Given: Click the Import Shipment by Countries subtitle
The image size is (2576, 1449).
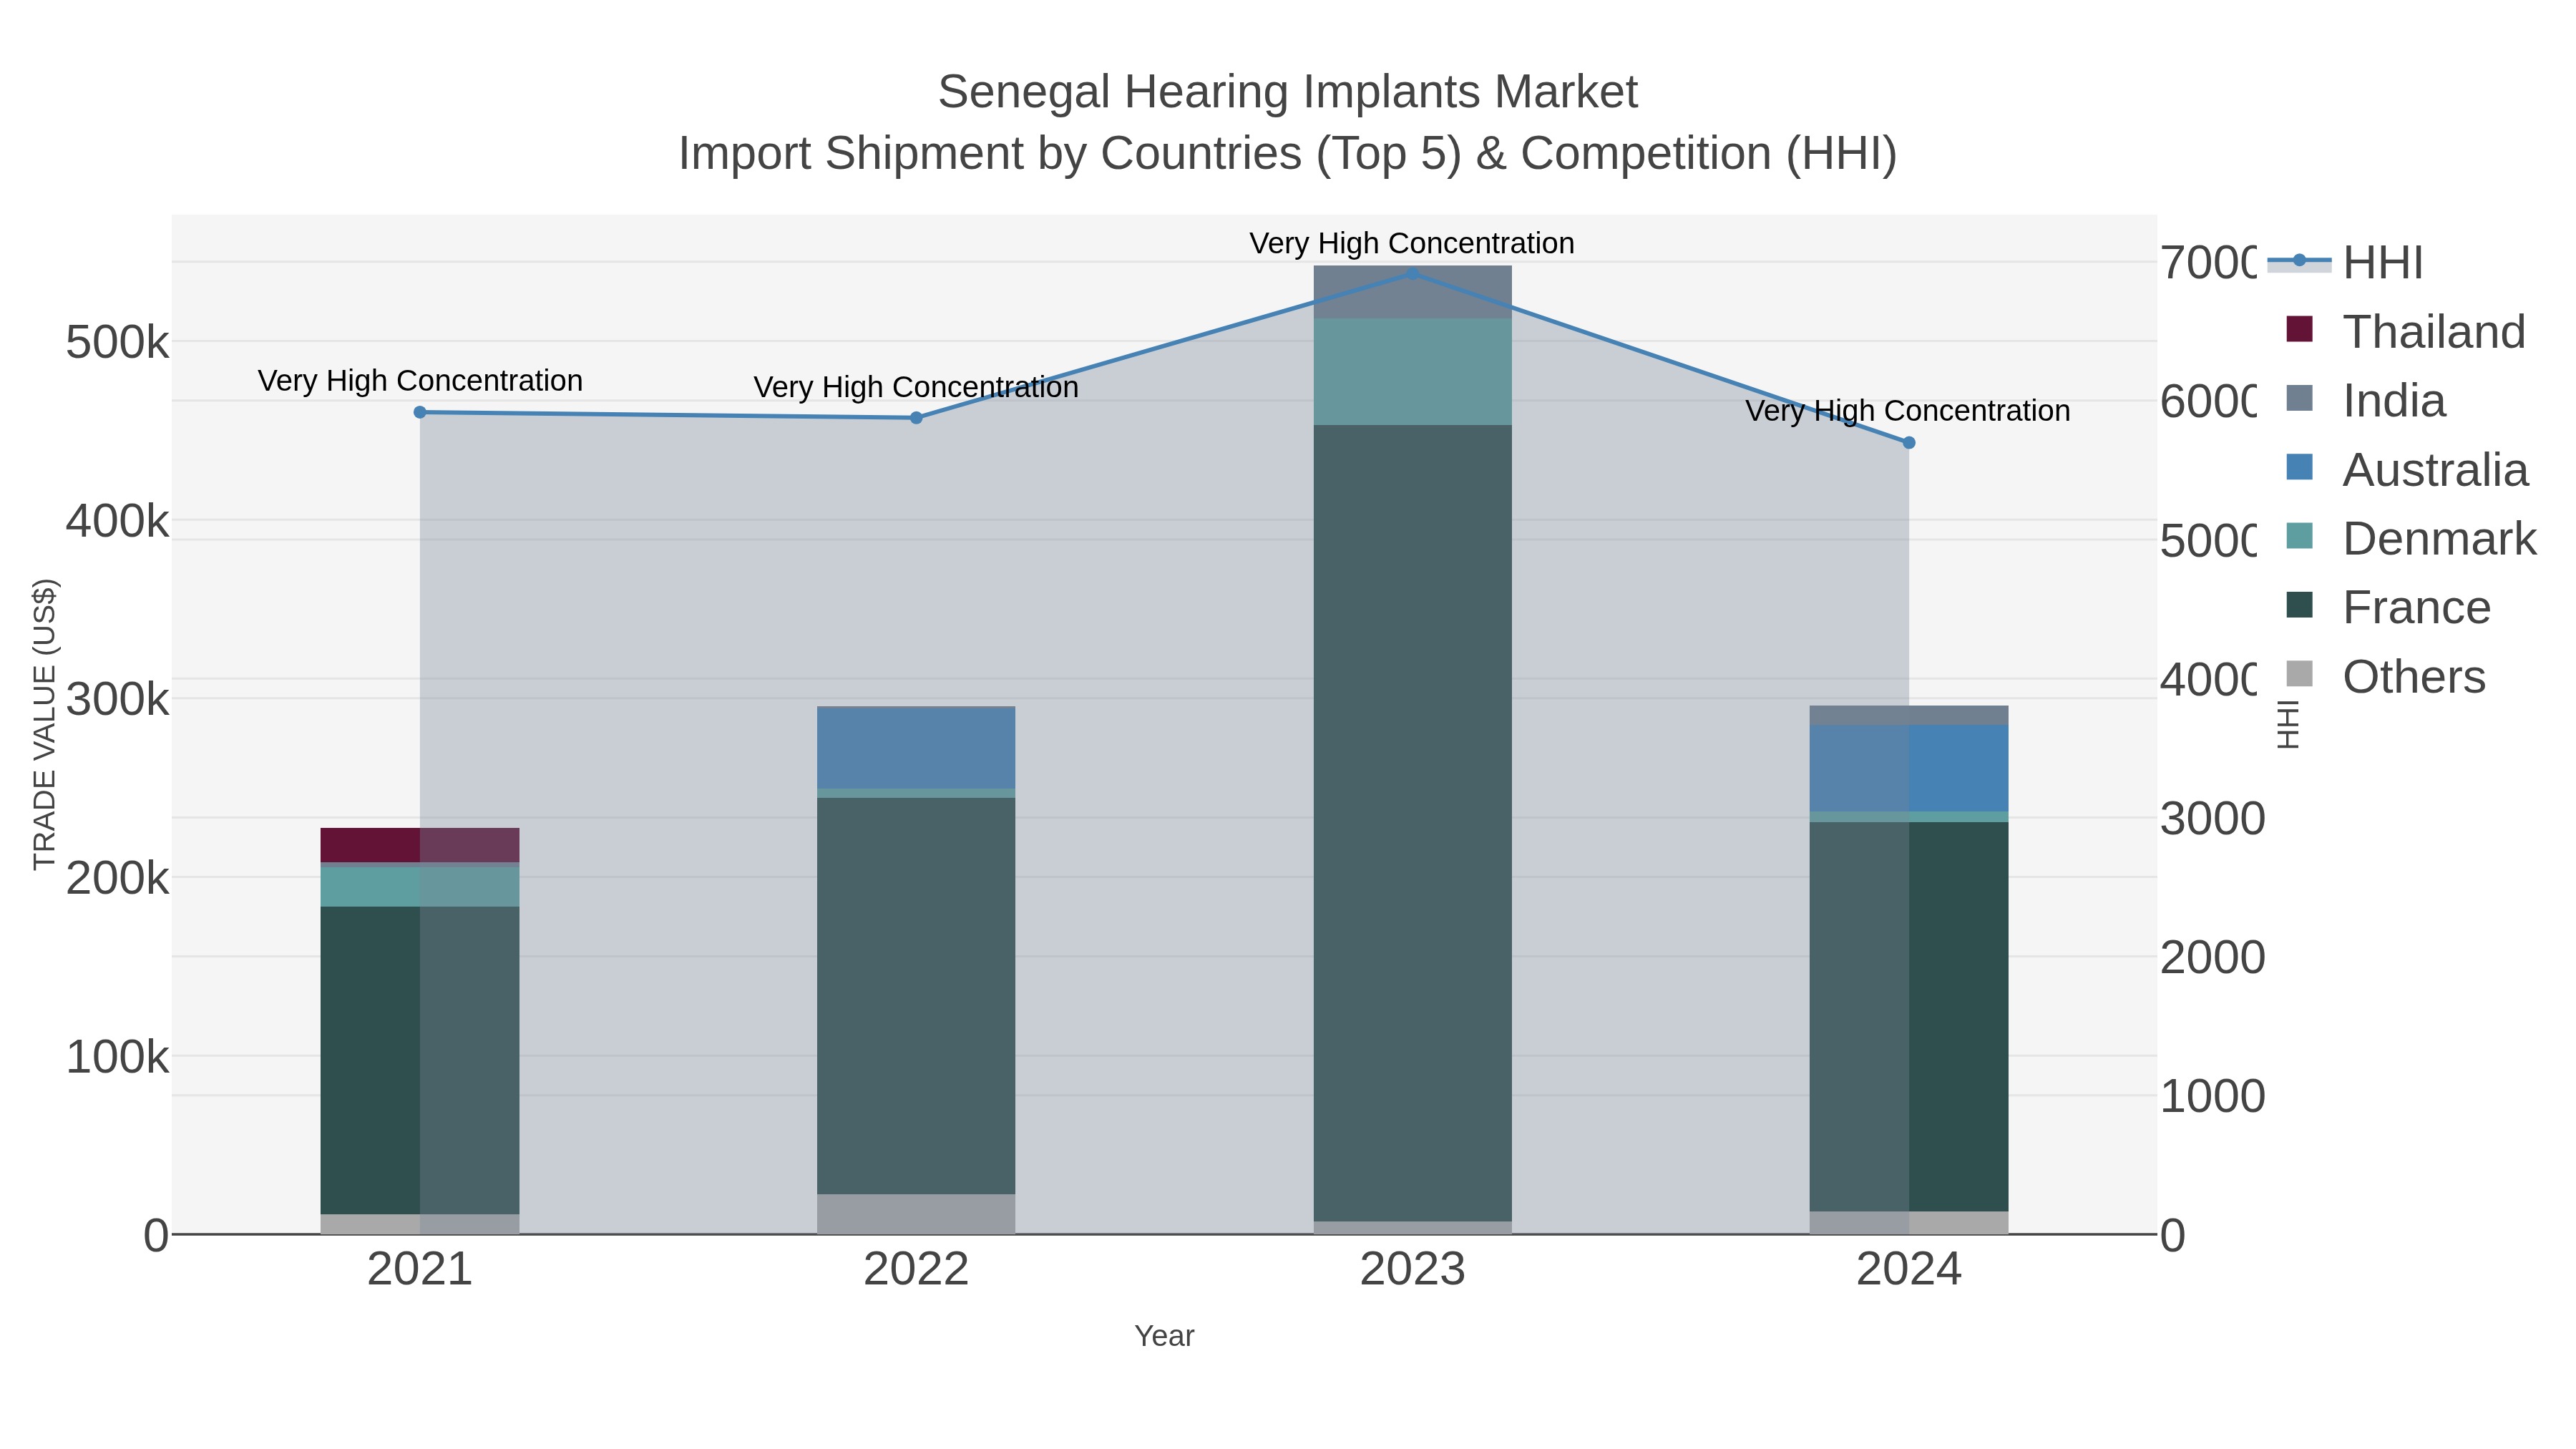Looking at the screenshot, I should [x=1288, y=154].
